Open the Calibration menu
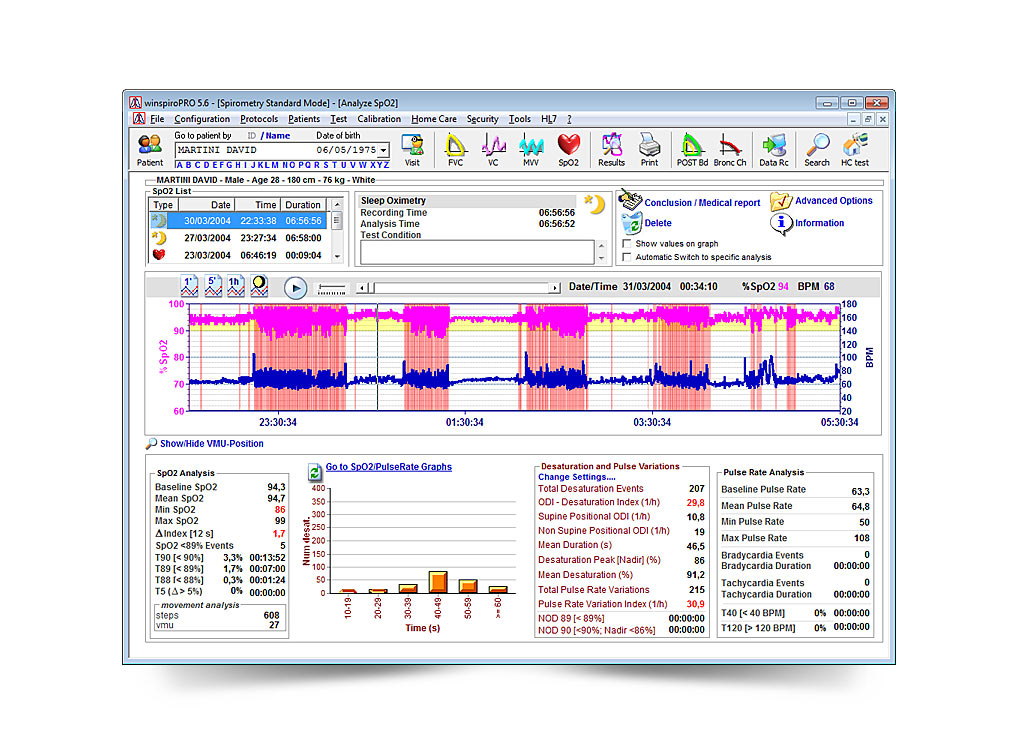 (x=379, y=119)
